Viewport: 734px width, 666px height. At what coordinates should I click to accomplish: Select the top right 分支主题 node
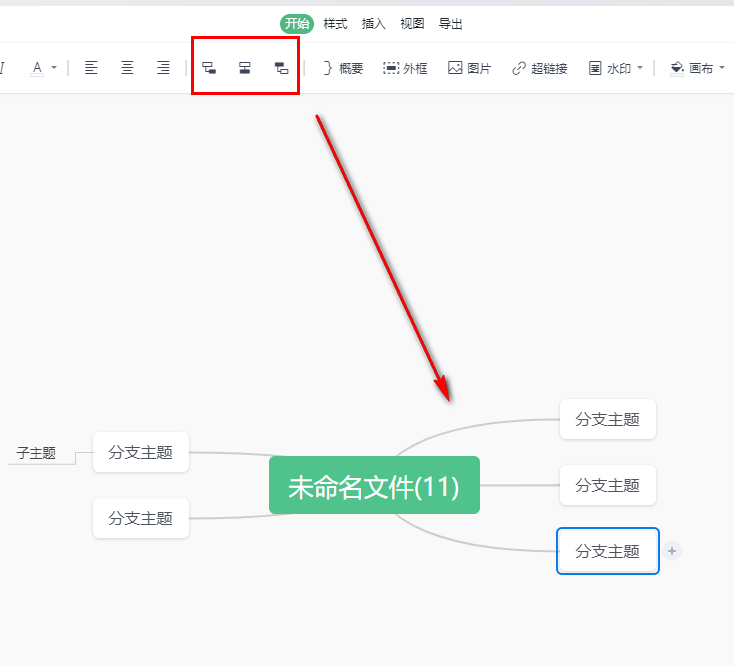click(x=608, y=419)
